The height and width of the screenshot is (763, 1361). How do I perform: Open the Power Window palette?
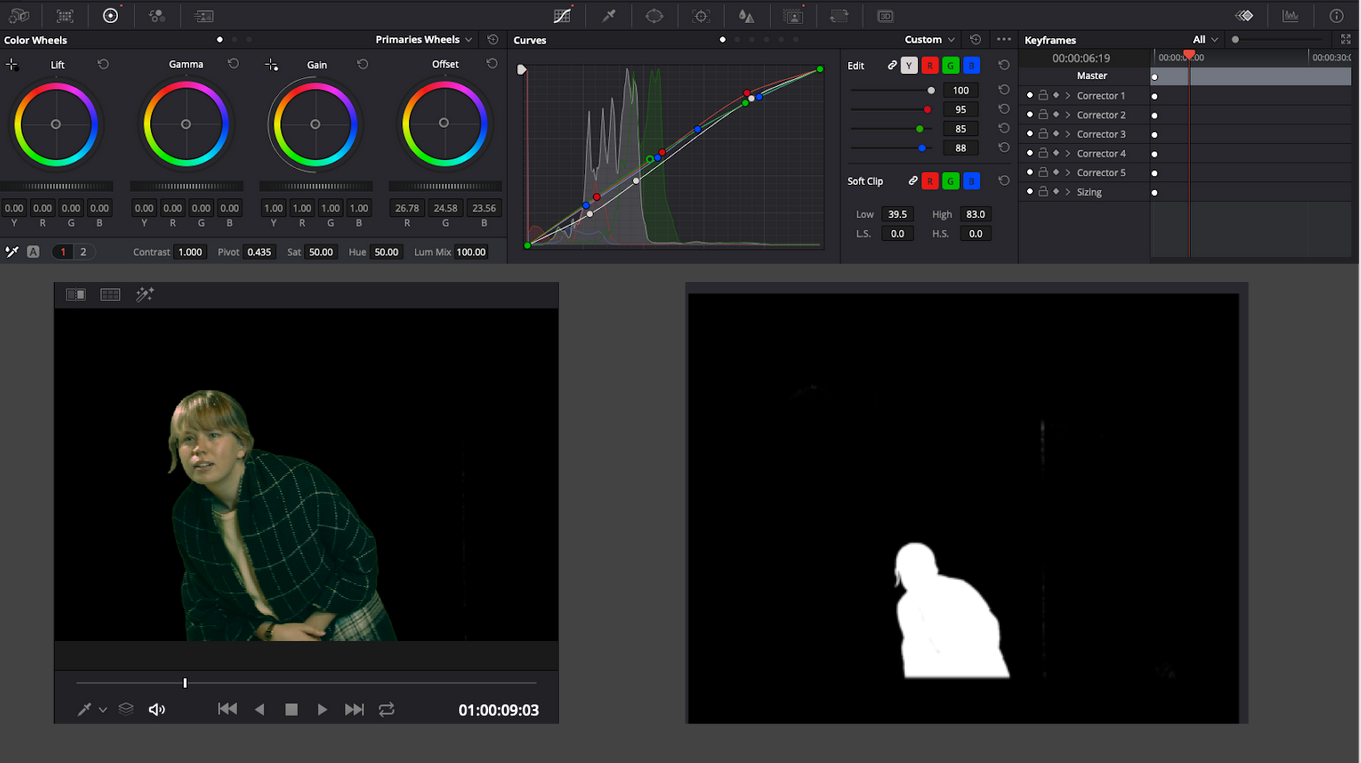(654, 16)
